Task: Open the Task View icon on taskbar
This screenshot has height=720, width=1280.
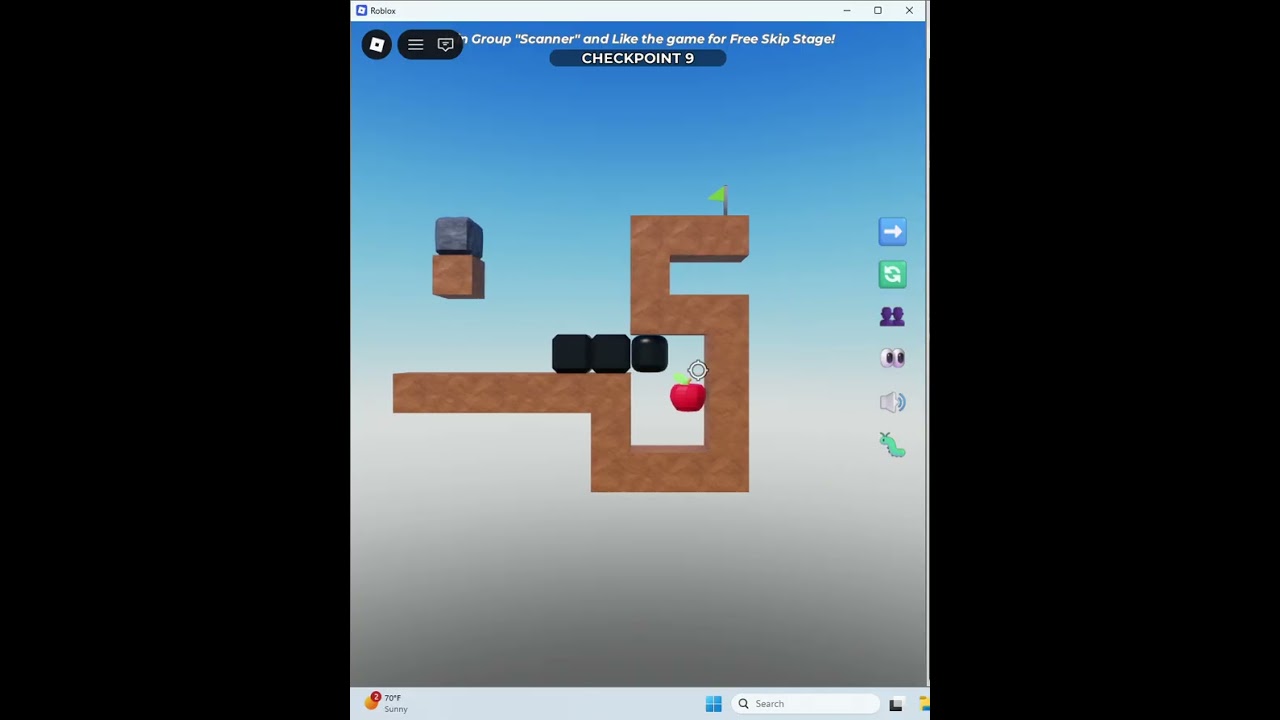Action: tap(896, 704)
